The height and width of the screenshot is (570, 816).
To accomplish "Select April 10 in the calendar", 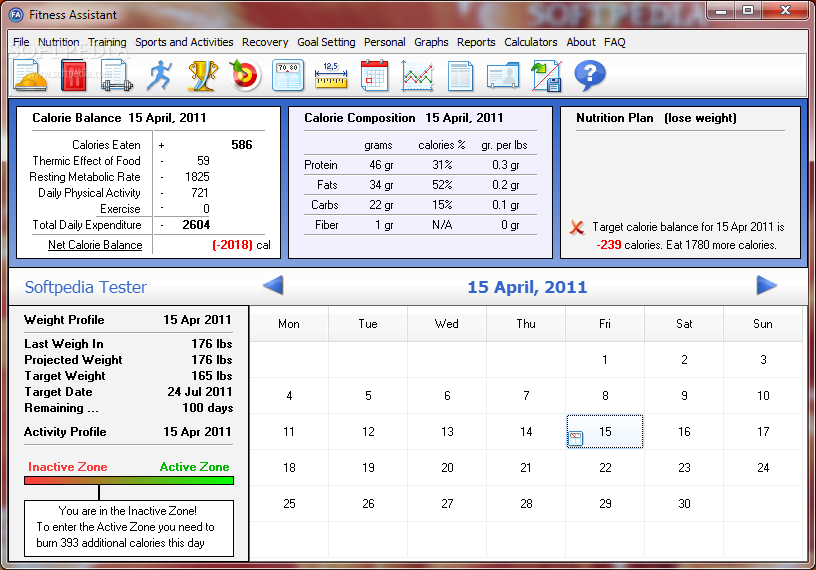I will click(x=763, y=396).
